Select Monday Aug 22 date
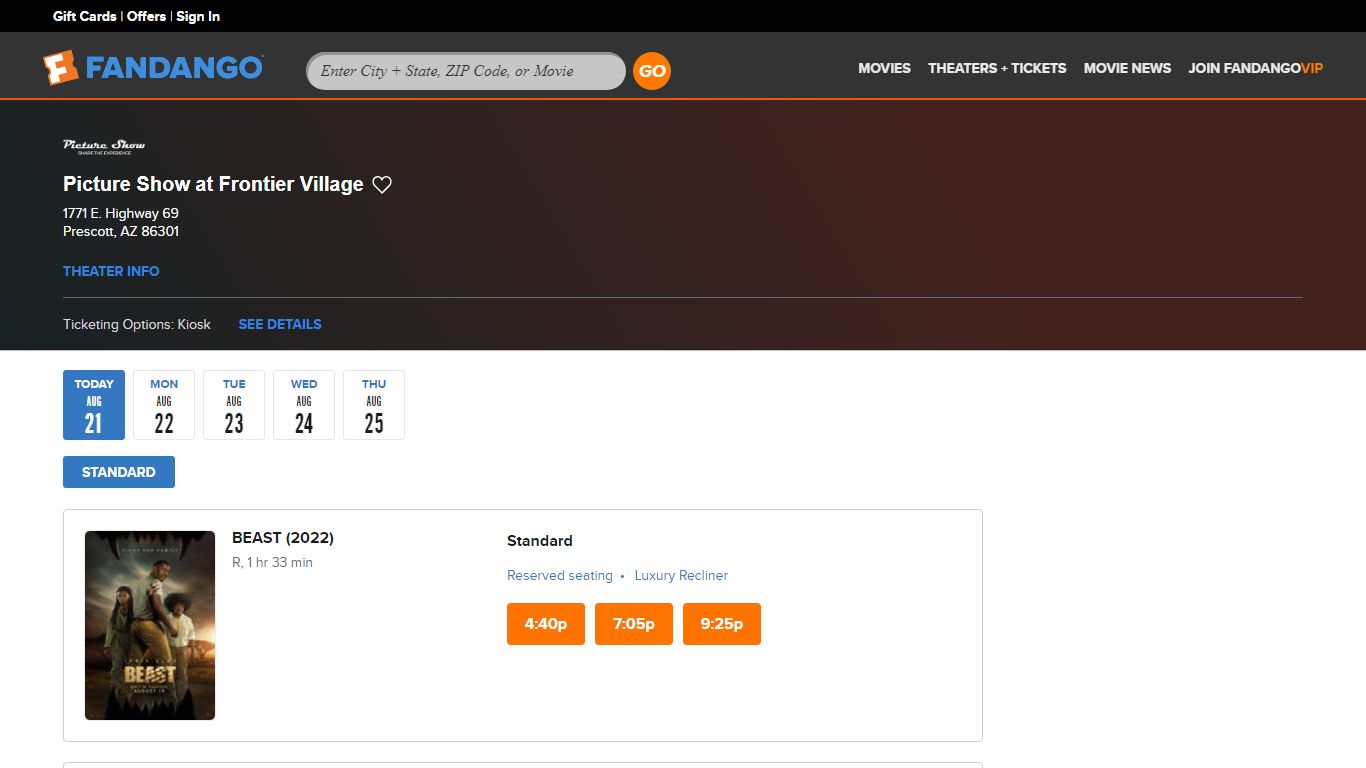 [x=164, y=405]
